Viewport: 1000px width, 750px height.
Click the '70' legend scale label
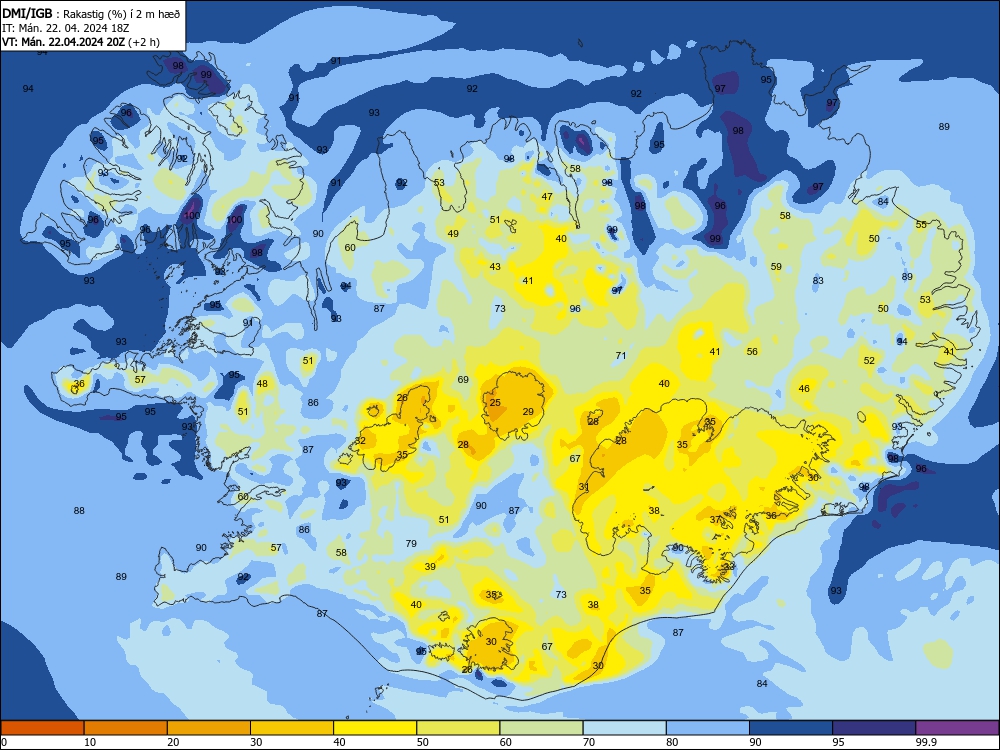point(589,742)
